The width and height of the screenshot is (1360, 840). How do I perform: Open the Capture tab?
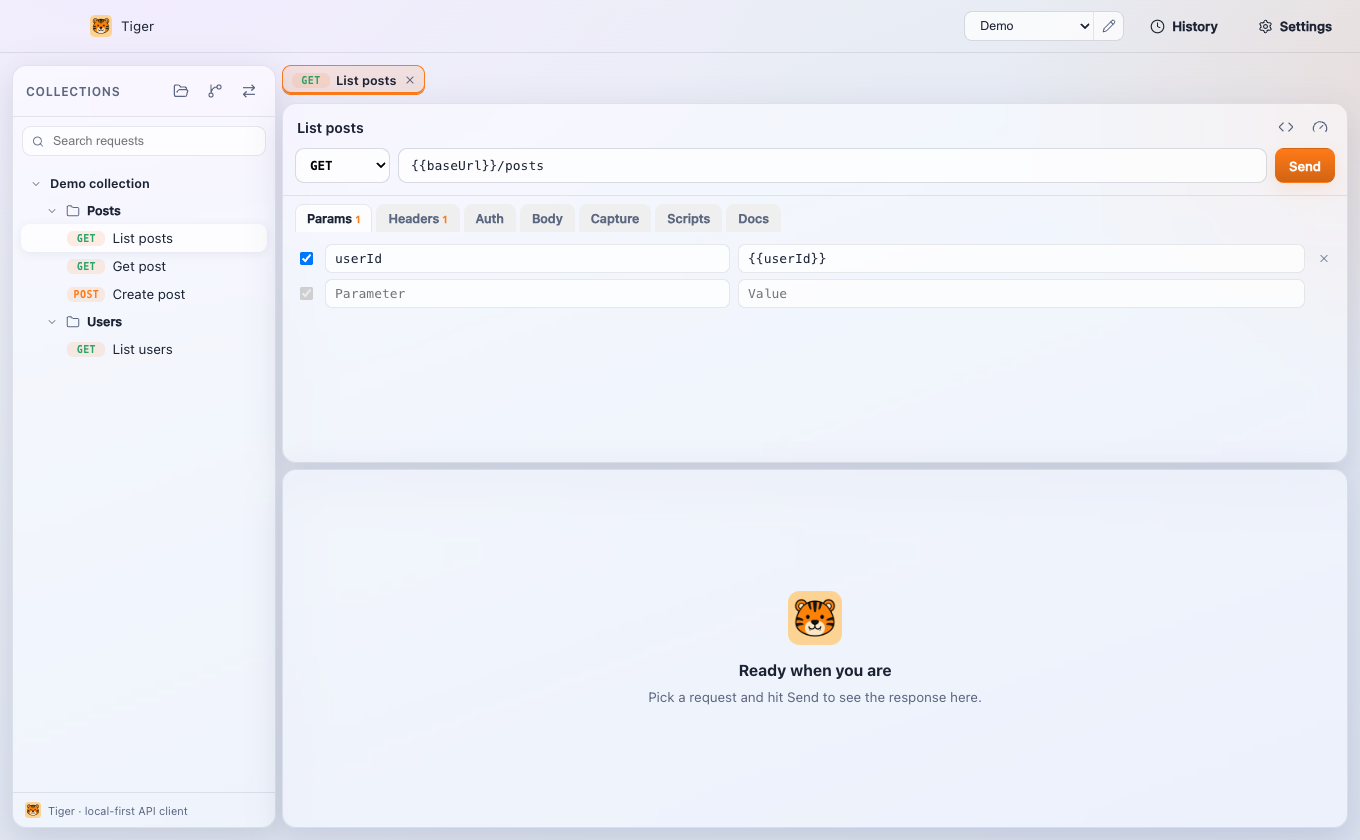[x=615, y=219]
